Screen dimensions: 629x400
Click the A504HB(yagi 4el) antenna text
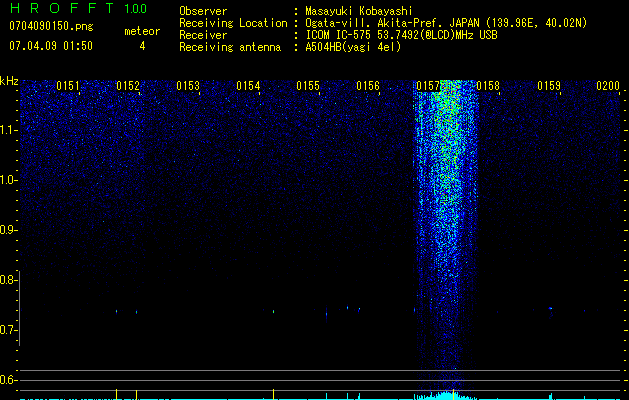[x=353, y=47]
